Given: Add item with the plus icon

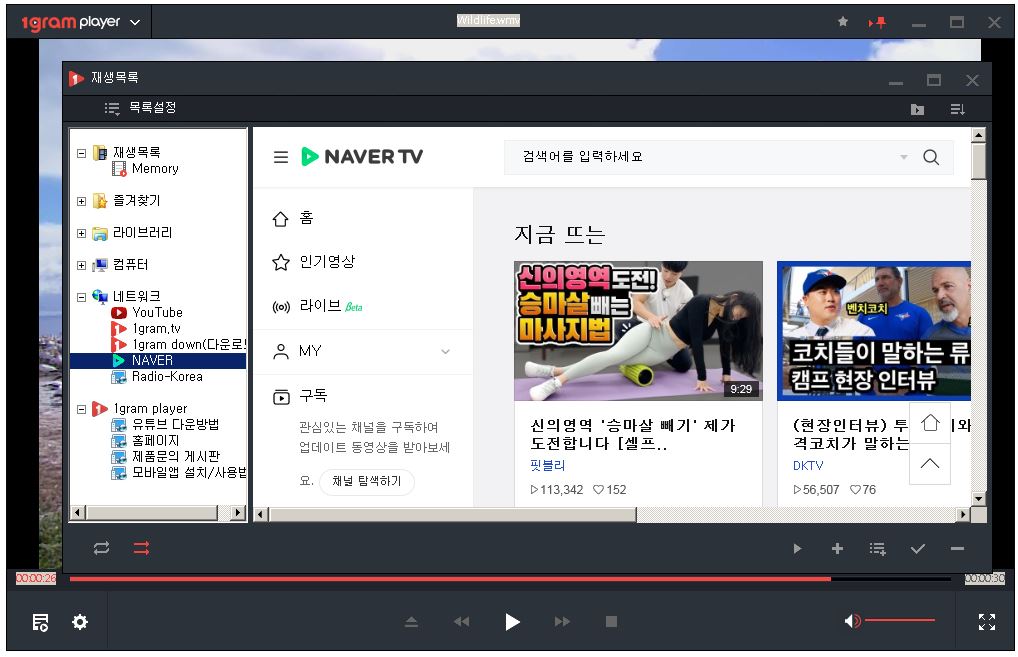Looking at the screenshot, I should click(838, 549).
